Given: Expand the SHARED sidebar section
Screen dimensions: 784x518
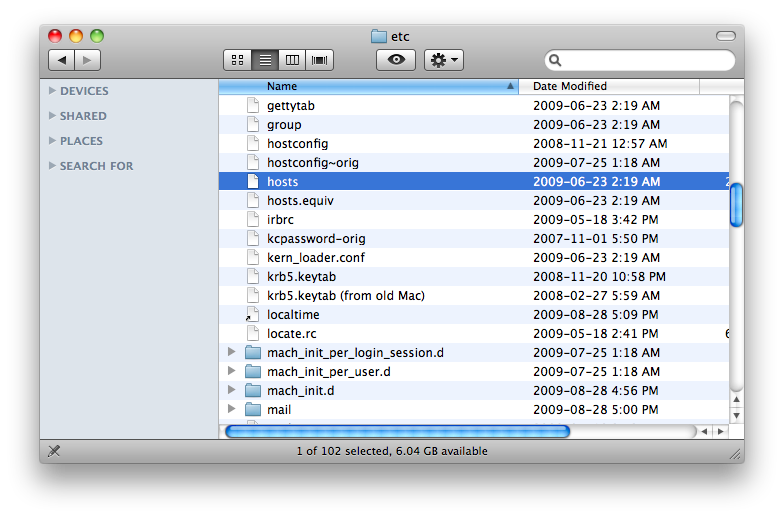Looking at the screenshot, I should point(52,116).
